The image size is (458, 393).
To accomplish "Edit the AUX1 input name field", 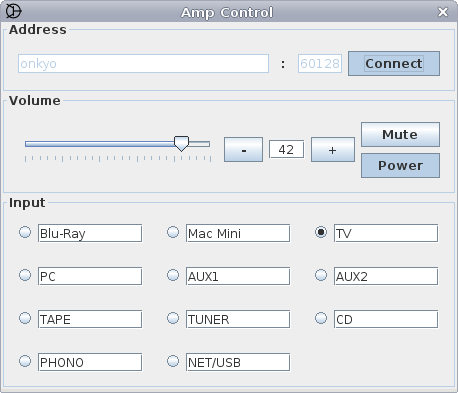I will point(238,276).
